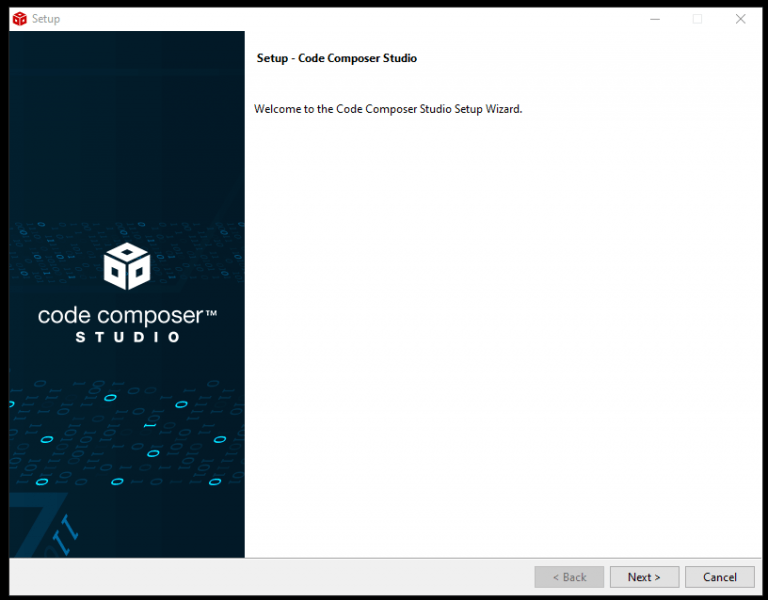Click the empty gray footer left of Back
Screen dimensions: 768x600
pos(270,577)
